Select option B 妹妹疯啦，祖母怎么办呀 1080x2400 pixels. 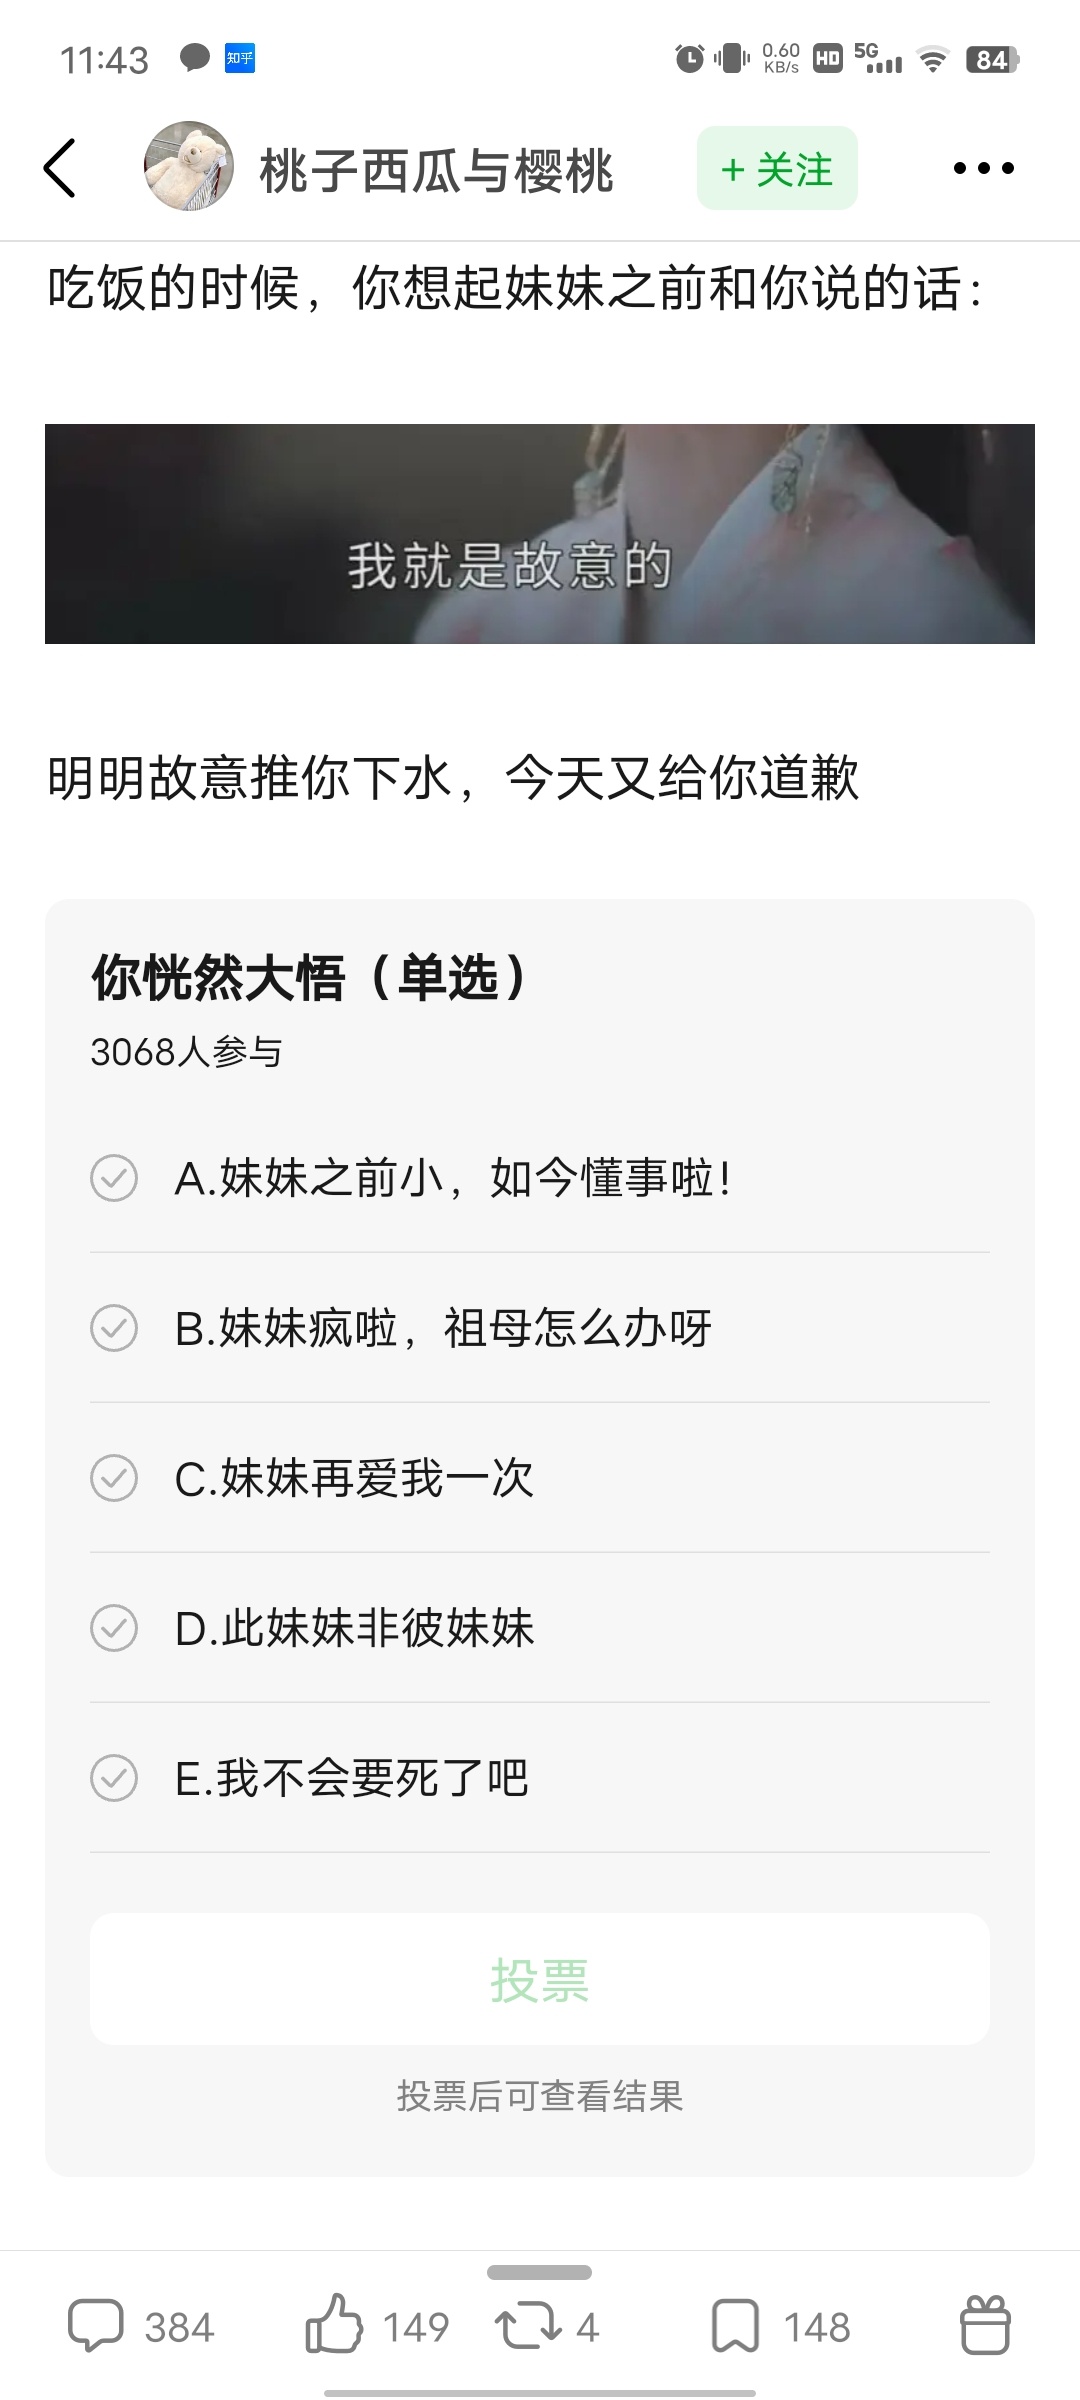click(x=540, y=1328)
